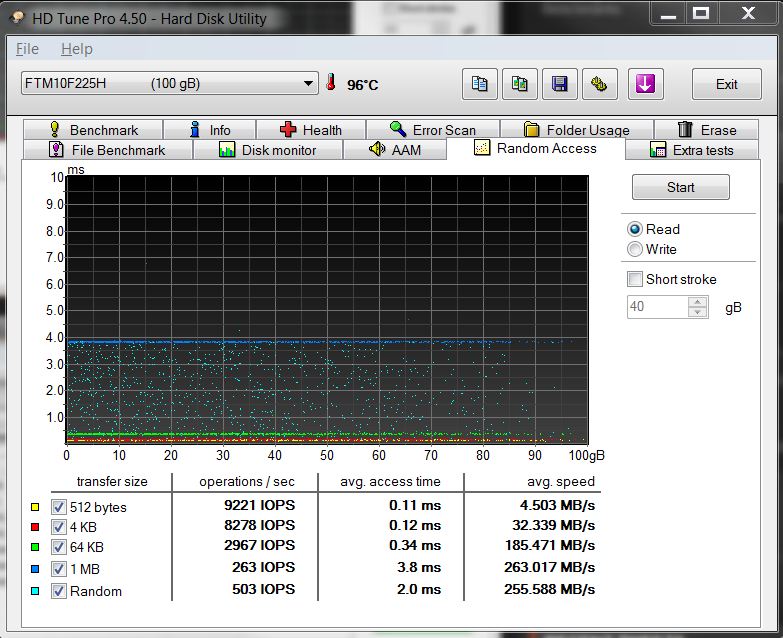The width and height of the screenshot is (783, 638).
Task: Click the thermometer temperature icon
Action: (x=331, y=84)
